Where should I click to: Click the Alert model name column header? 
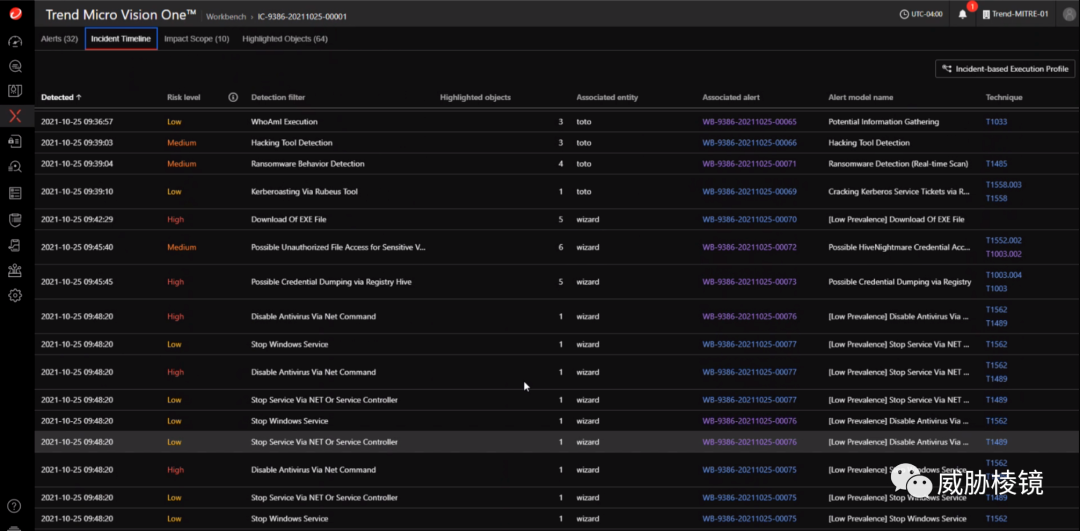click(x=860, y=97)
